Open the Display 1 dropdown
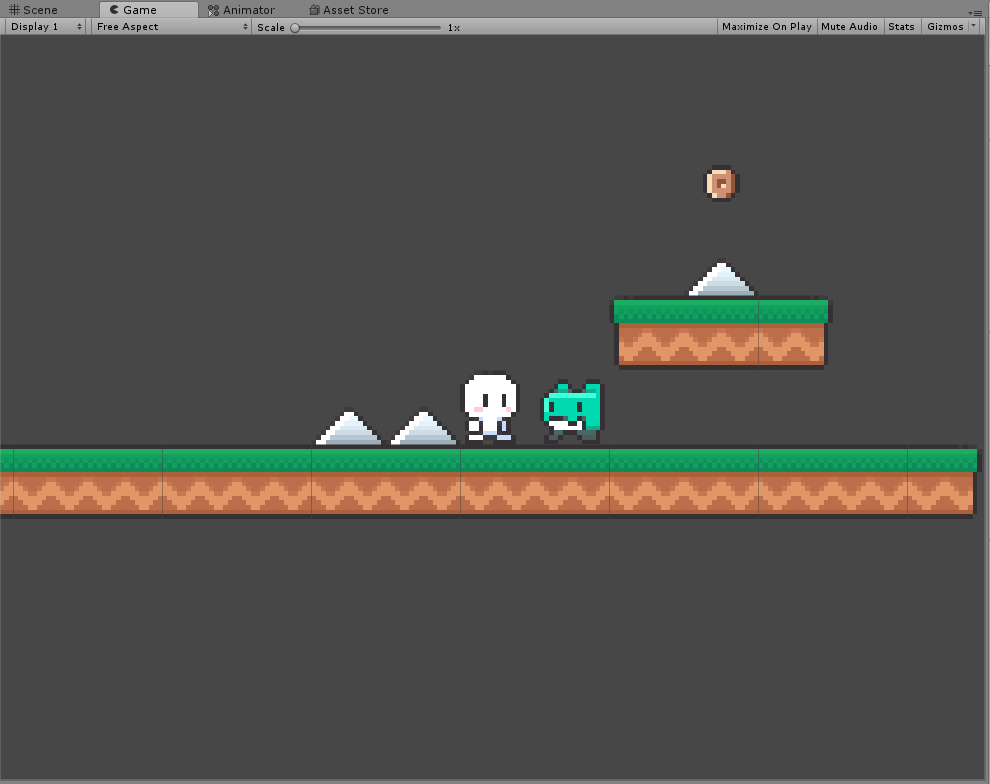The image size is (990, 784). point(45,27)
